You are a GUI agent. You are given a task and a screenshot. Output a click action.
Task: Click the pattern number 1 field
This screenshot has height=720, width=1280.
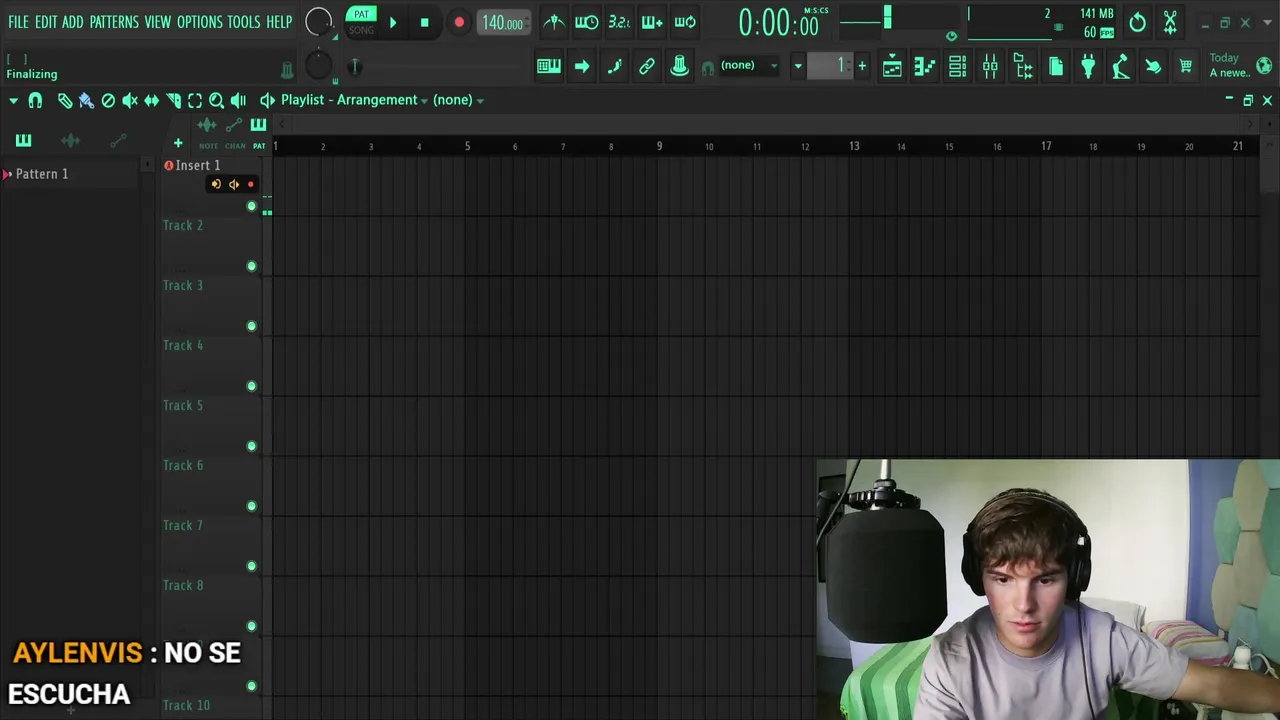pyautogui.click(x=831, y=66)
